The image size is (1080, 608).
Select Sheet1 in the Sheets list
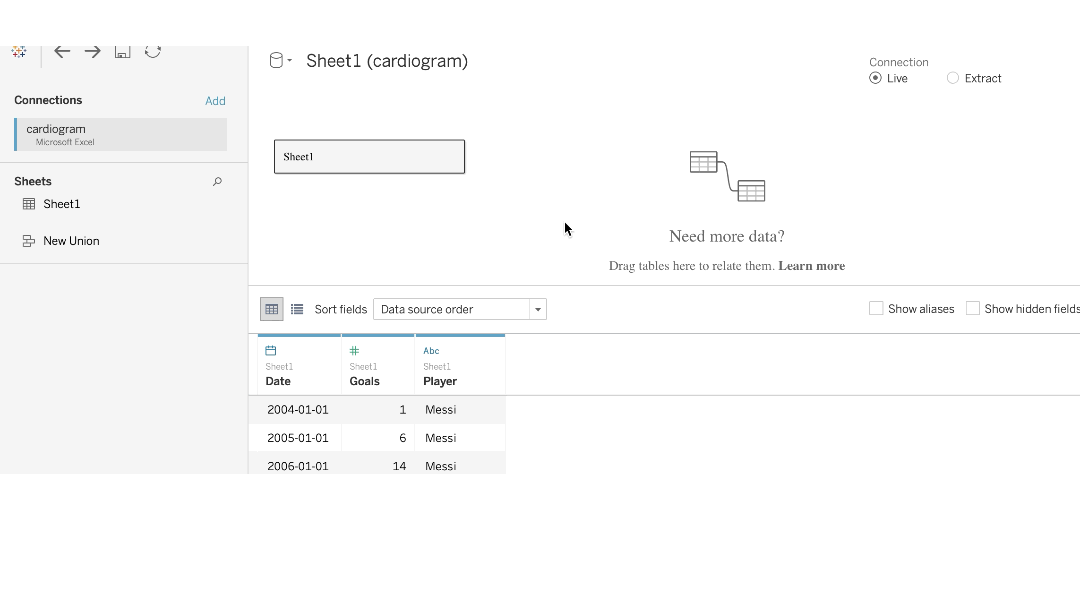click(61, 204)
